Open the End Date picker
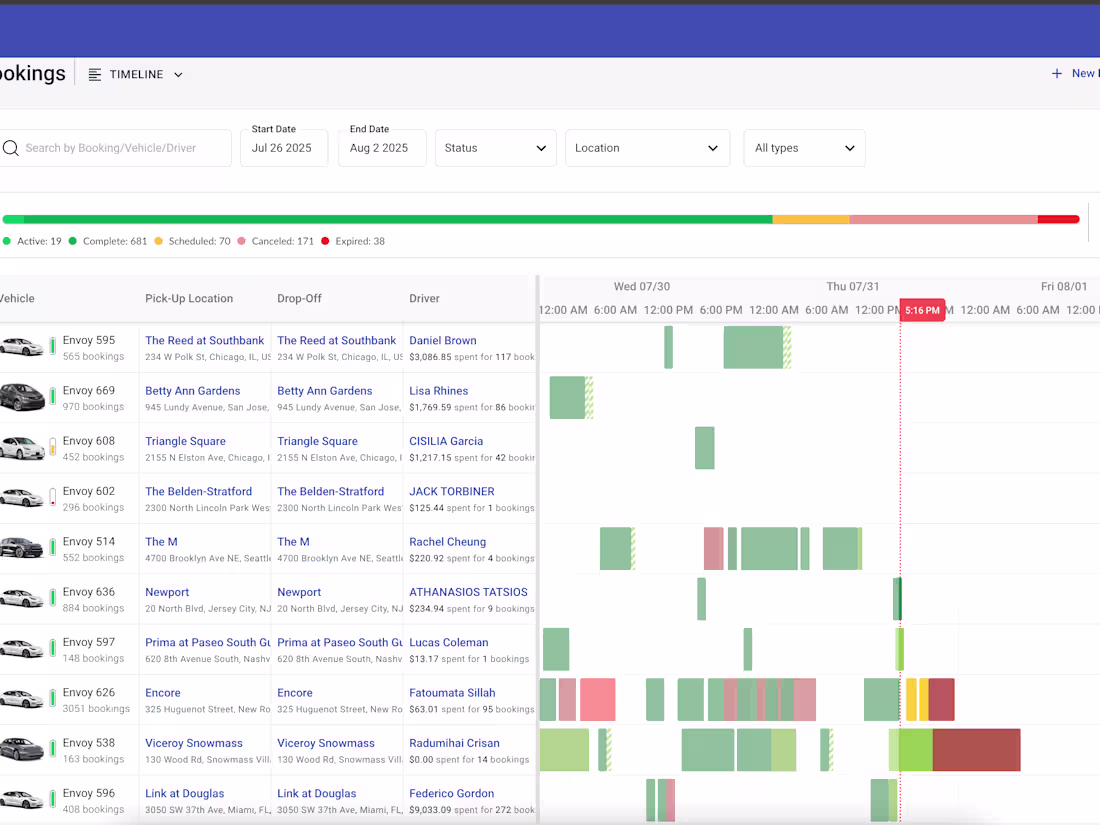 pos(382,147)
